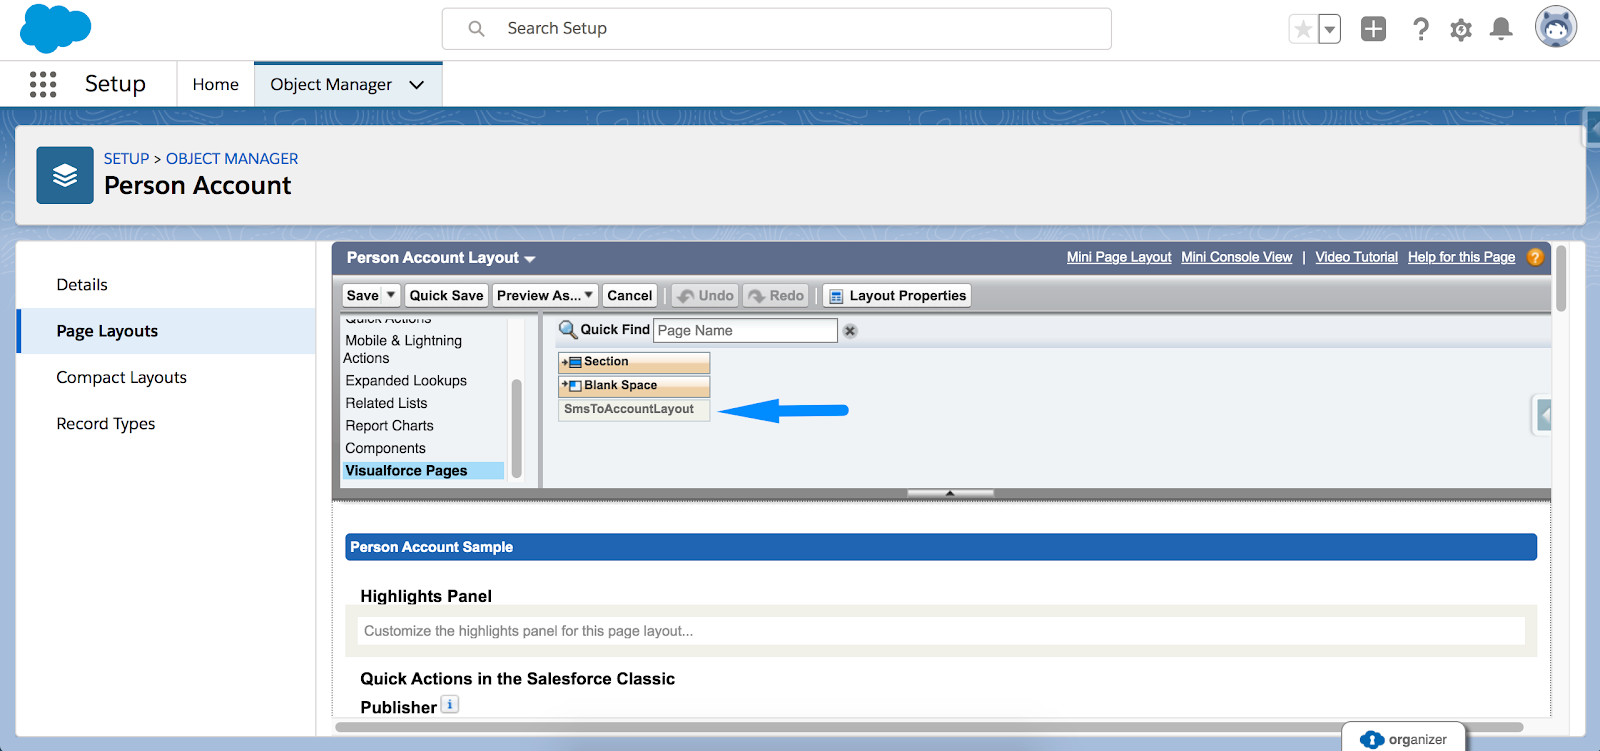
Task: Click the favorites star icon
Action: (x=1303, y=29)
